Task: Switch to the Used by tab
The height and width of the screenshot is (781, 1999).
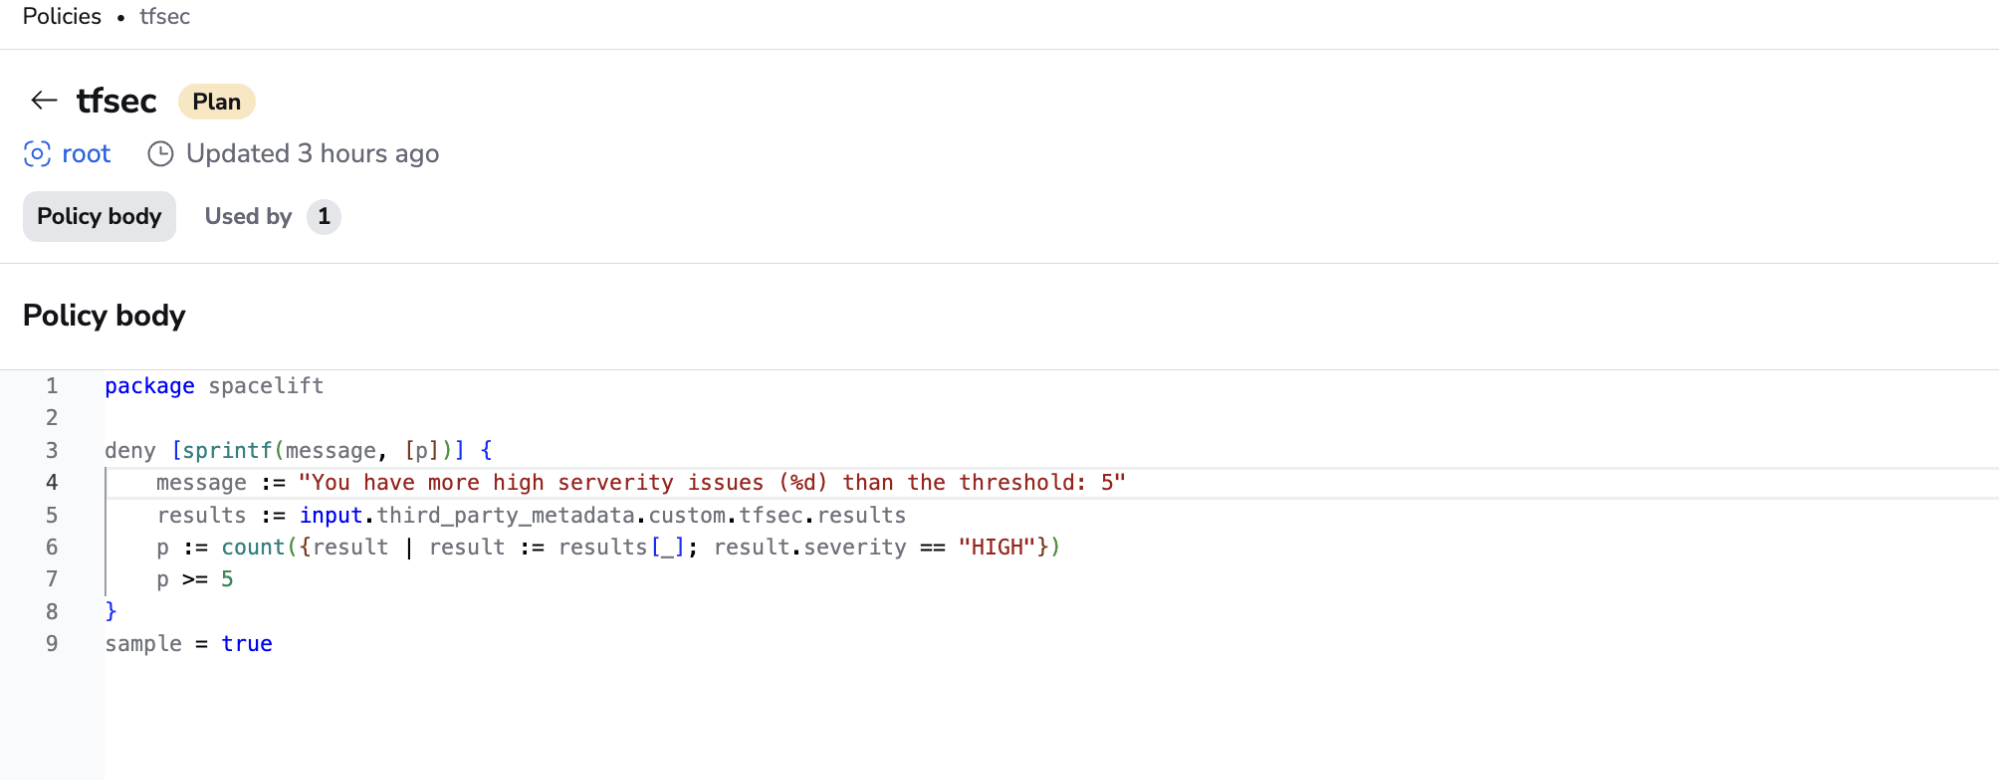Action: 247,216
